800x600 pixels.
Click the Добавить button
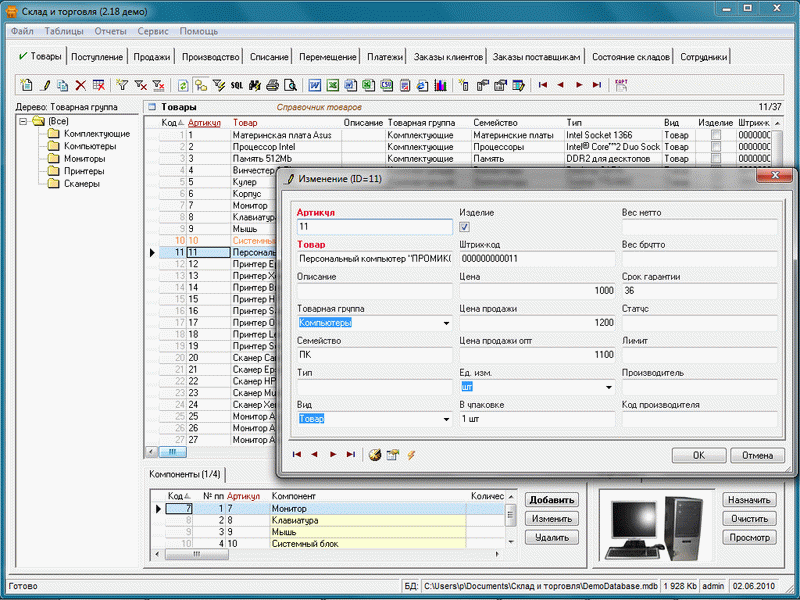551,501
